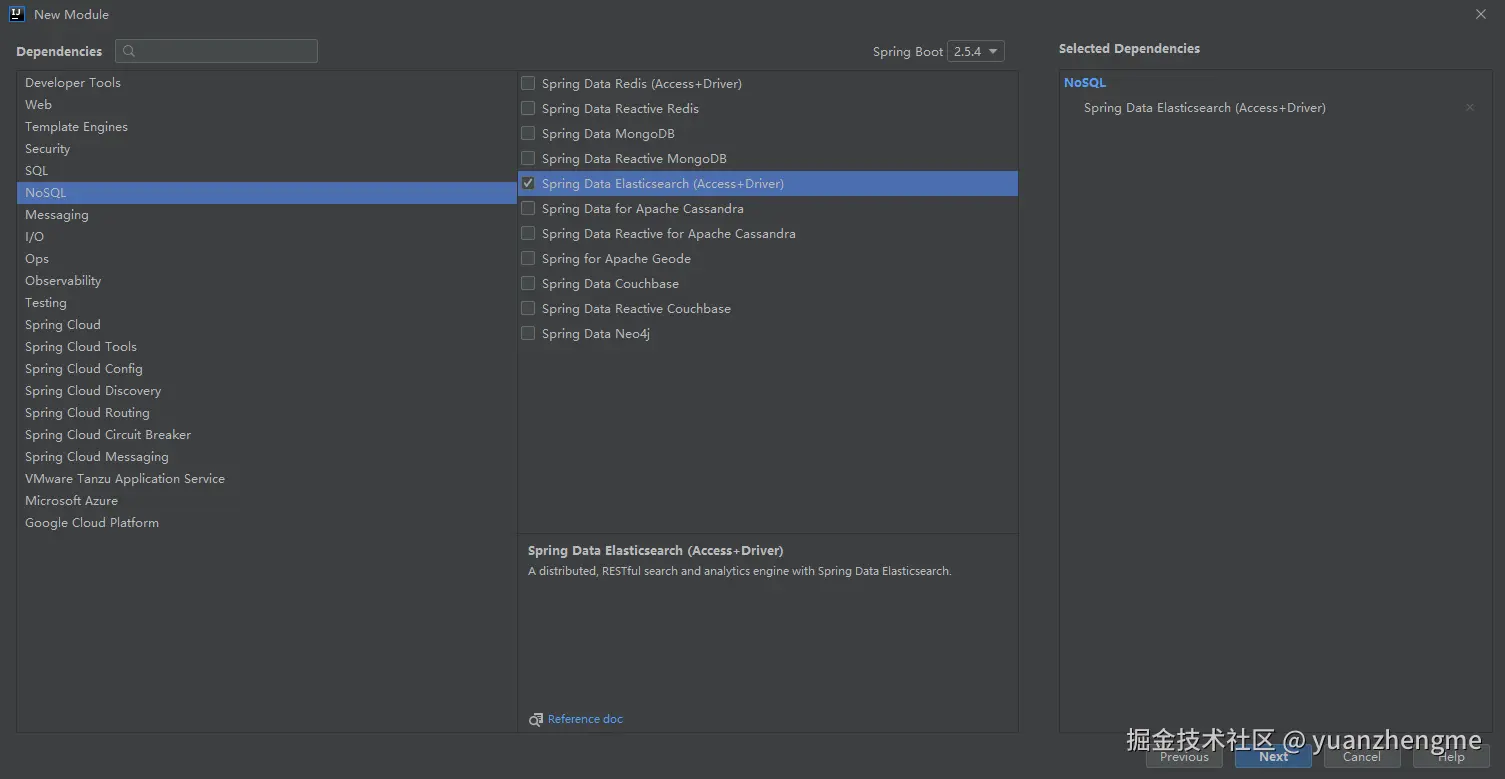
Task: Choose the Ops category
Action: pos(266,259)
